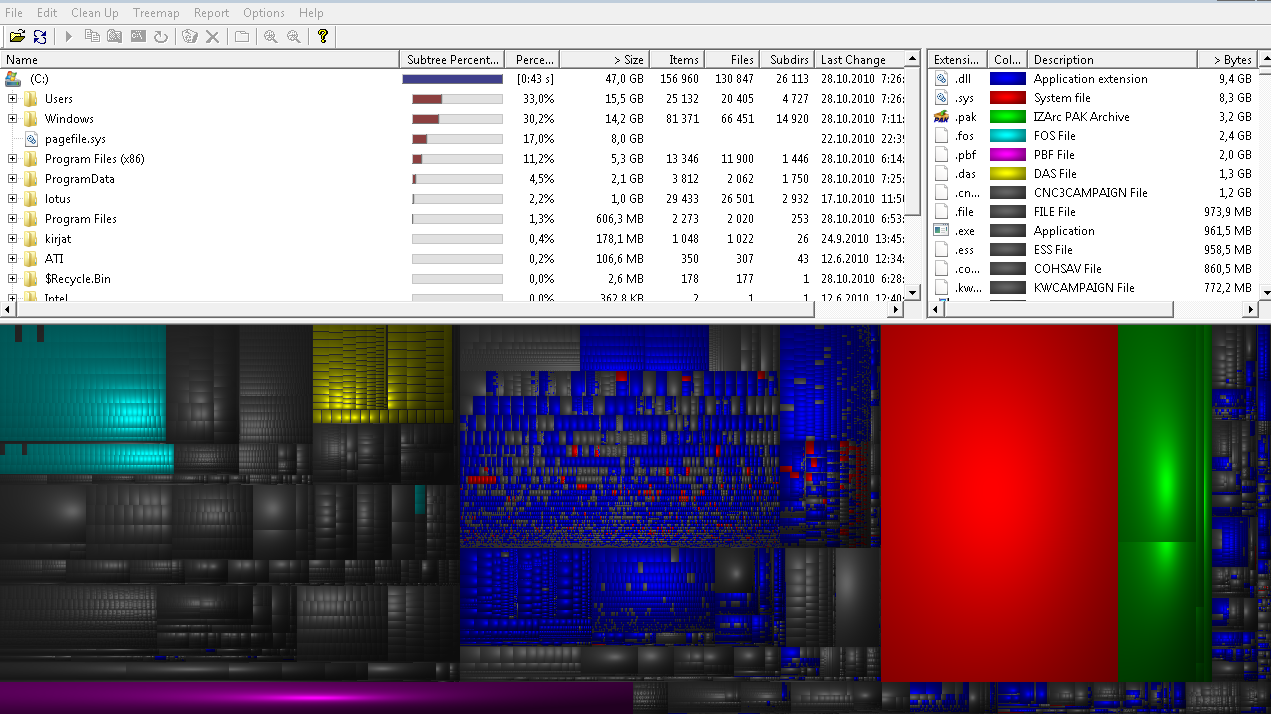Expand the ProgramData folder node
1271x714 pixels.
coord(12,179)
